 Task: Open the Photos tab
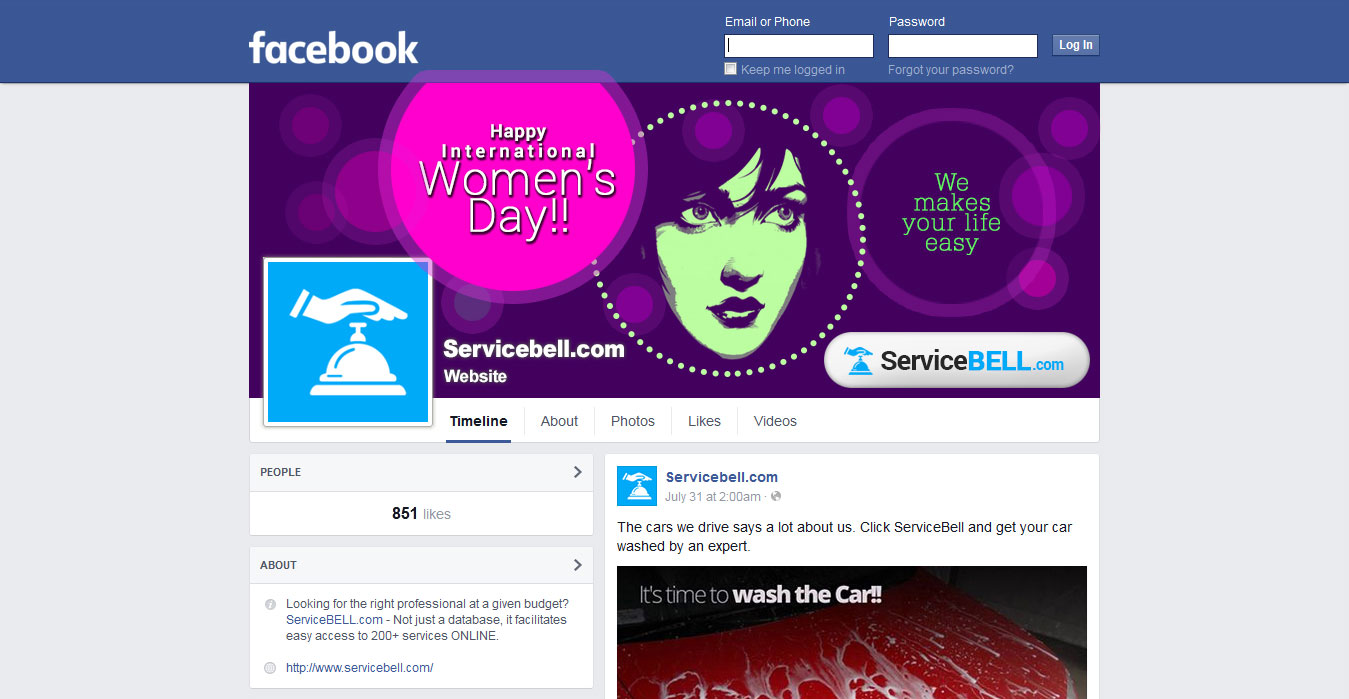point(633,421)
